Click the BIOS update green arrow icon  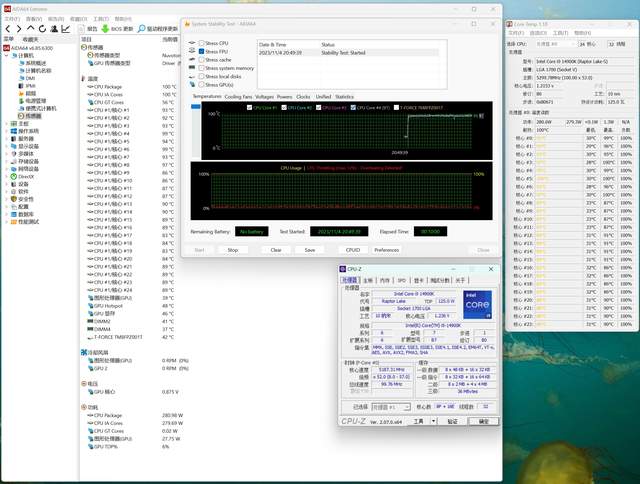(x=103, y=29)
